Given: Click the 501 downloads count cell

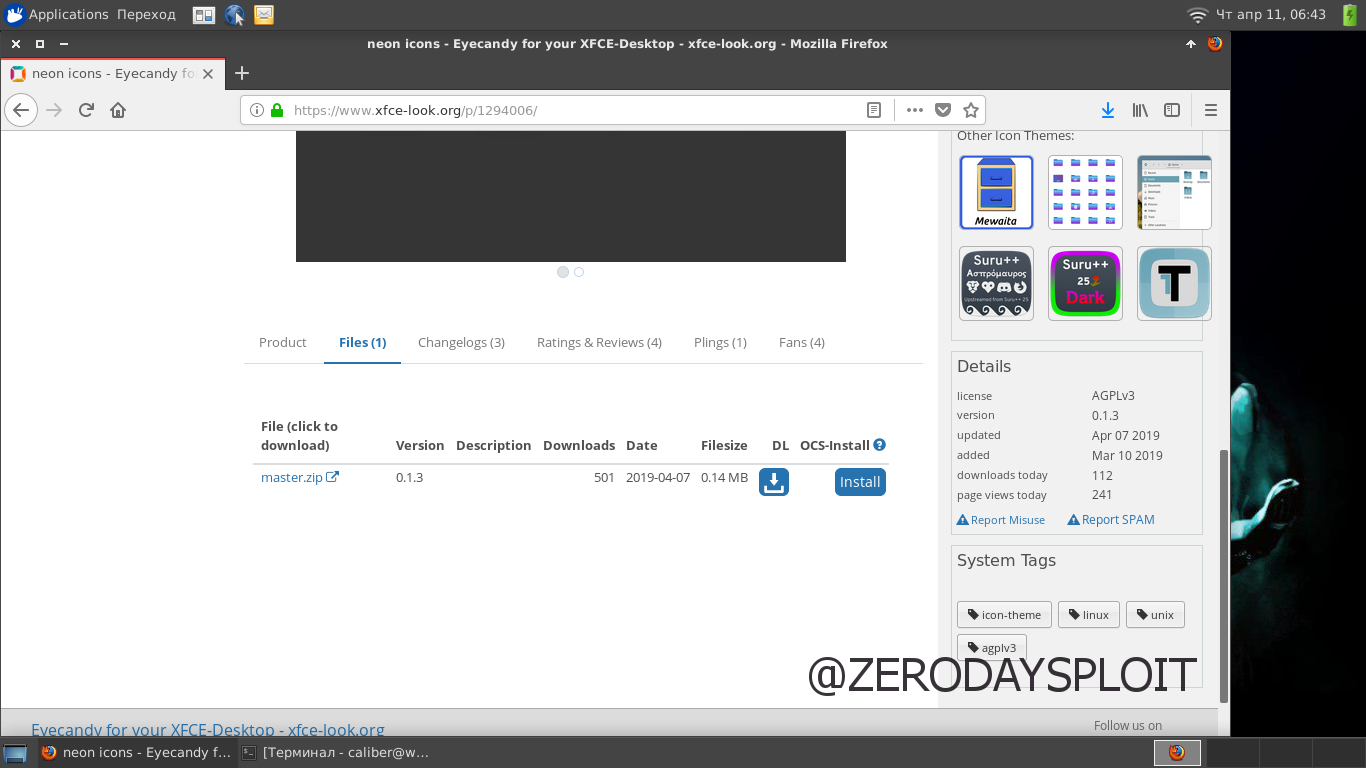Looking at the screenshot, I should tap(604, 477).
